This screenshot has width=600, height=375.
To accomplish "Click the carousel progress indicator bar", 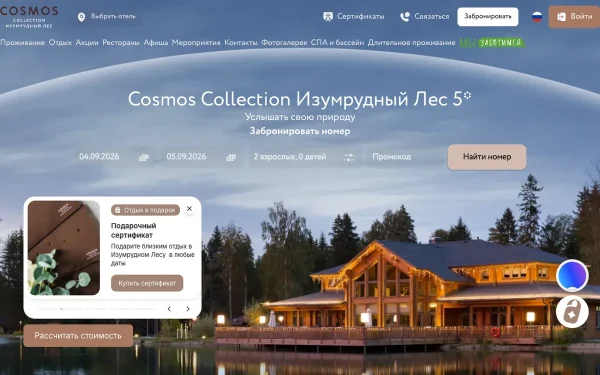I will point(96,309).
